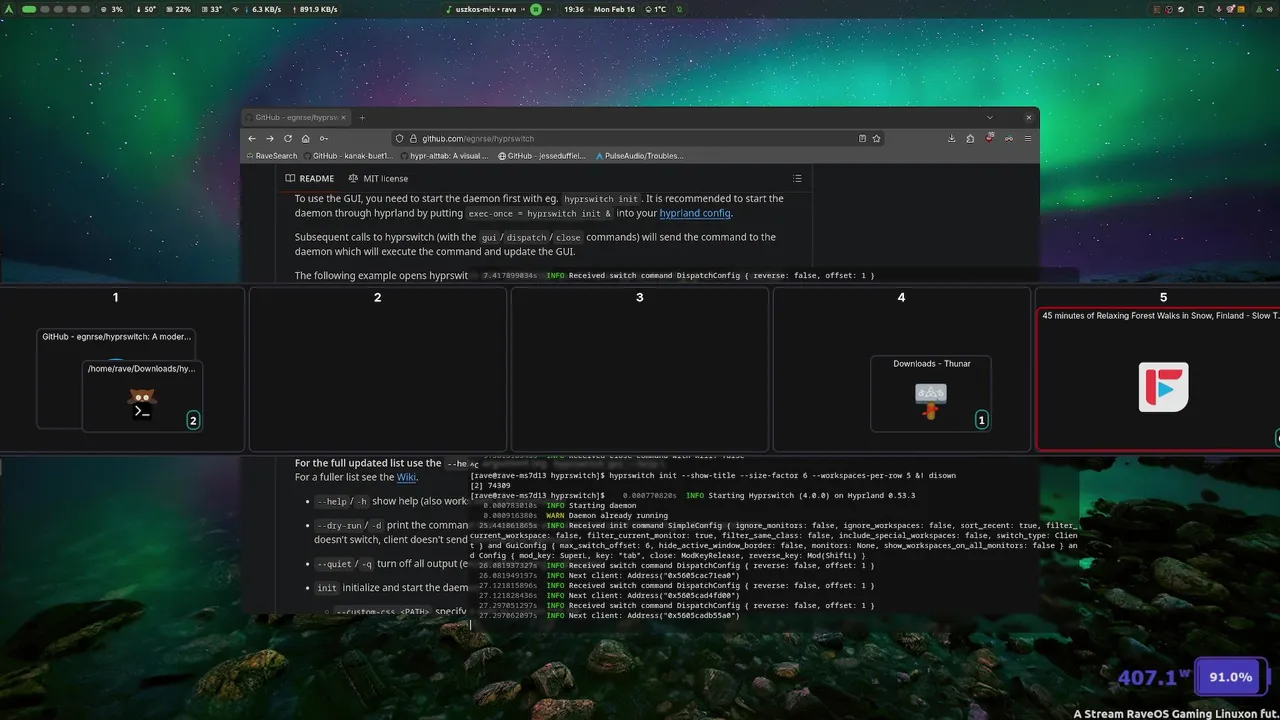This screenshot has height=720, width=1280.
Task: Select the GitHub - egnrse/hyprswitch browser tab
Action: coord(295,117)
